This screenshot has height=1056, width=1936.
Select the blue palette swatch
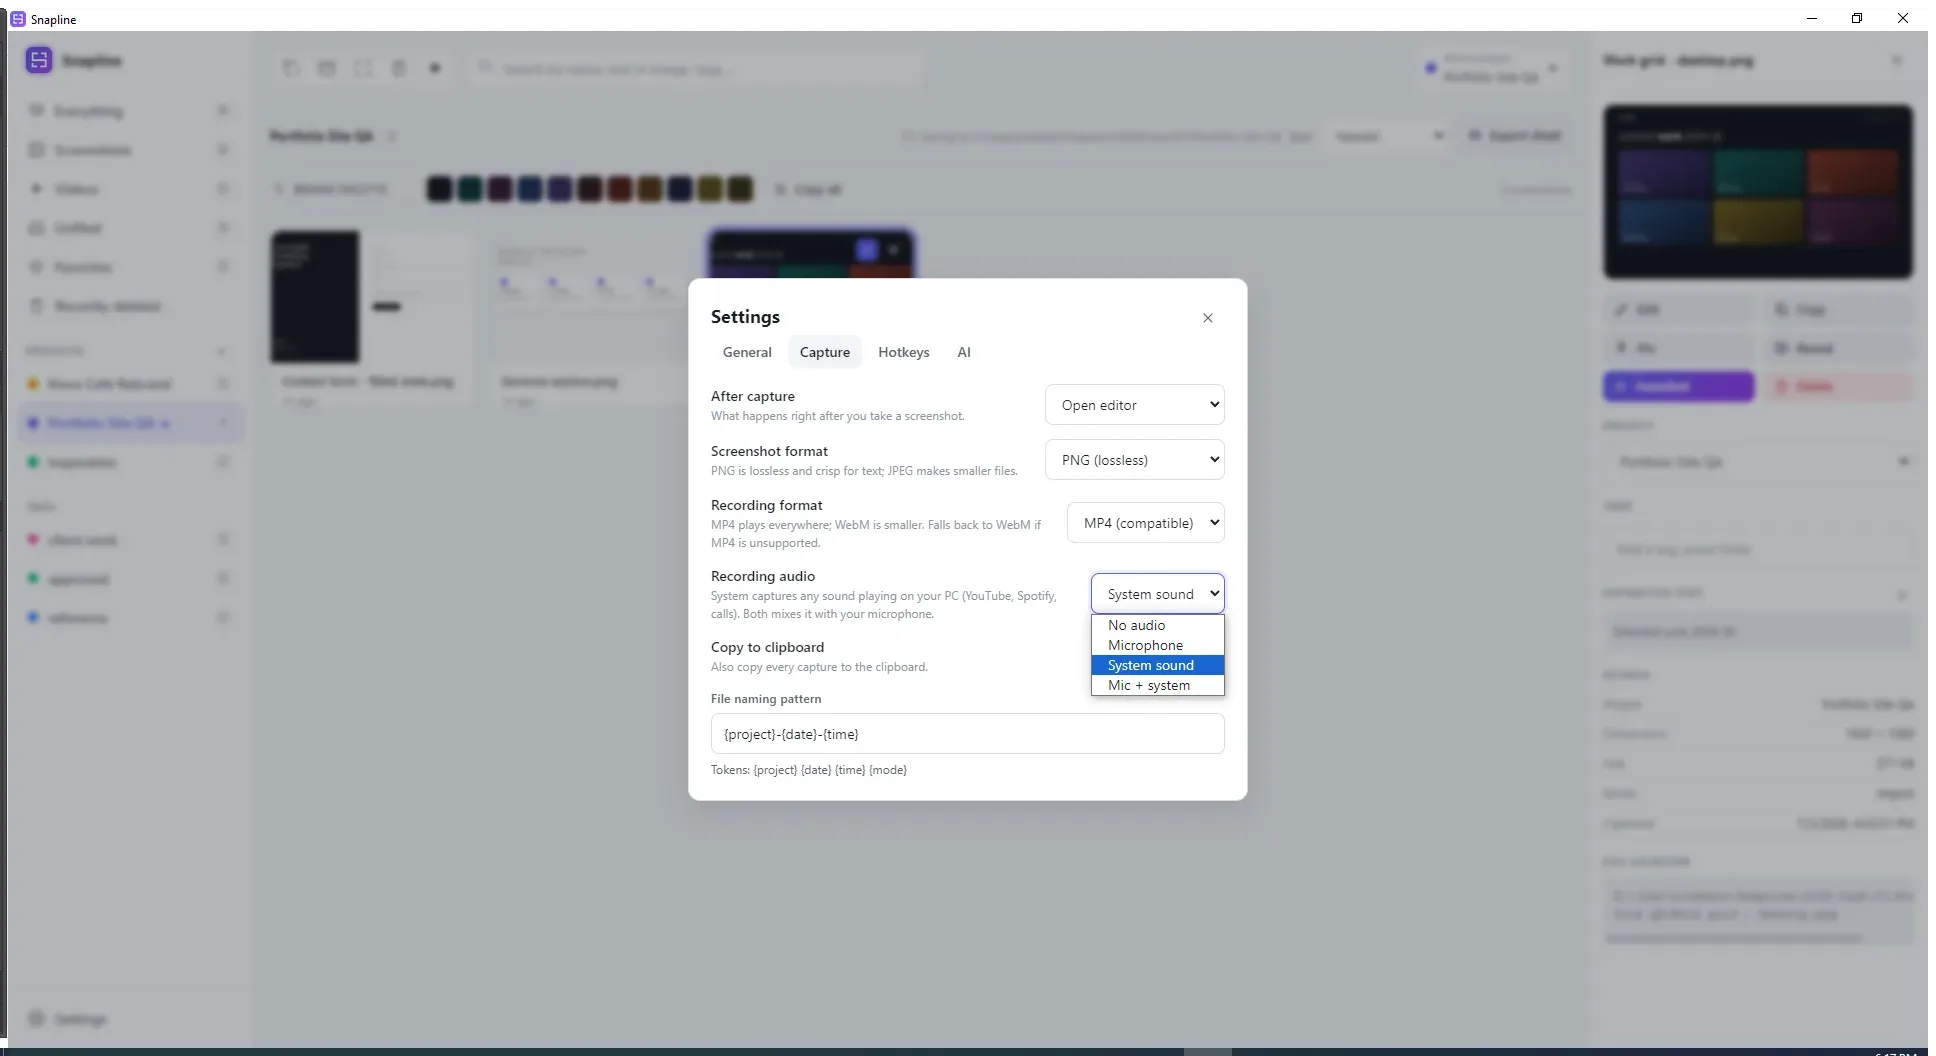pos(529,189)
